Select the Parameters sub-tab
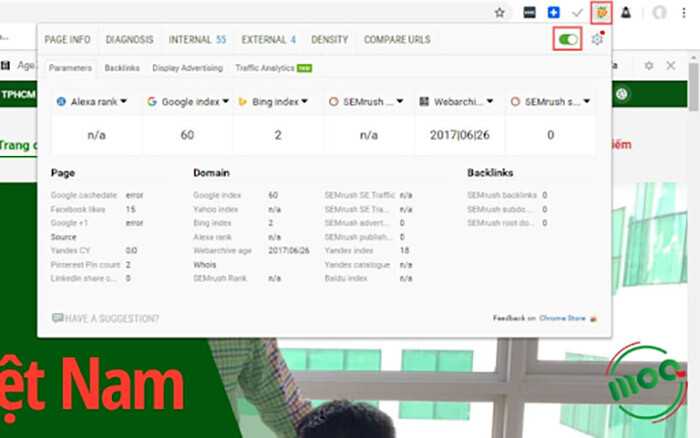This screenshot has width=700, height=438. (x=70, y=68)
